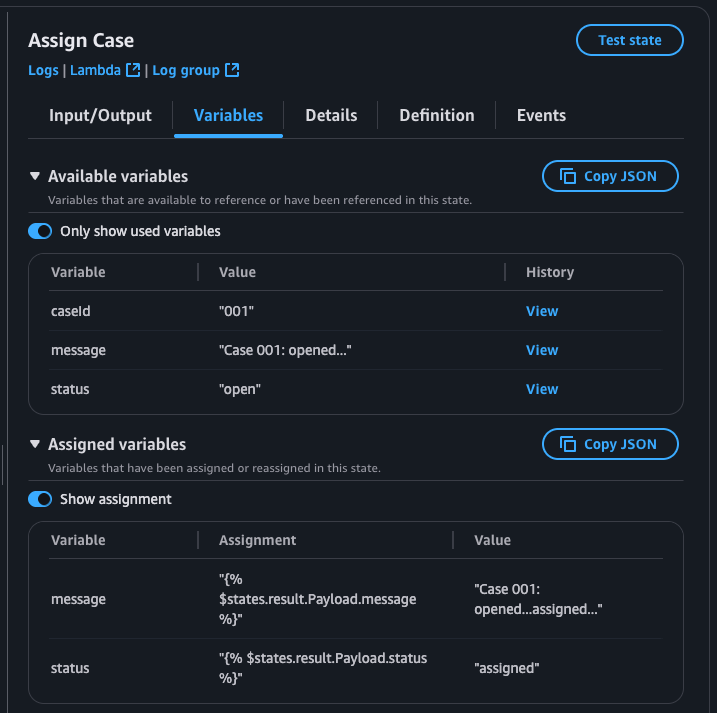The height and width of the screenshot is (713, 717).
Task: Click the status assignment expression
Action: [x=323, y=668]
